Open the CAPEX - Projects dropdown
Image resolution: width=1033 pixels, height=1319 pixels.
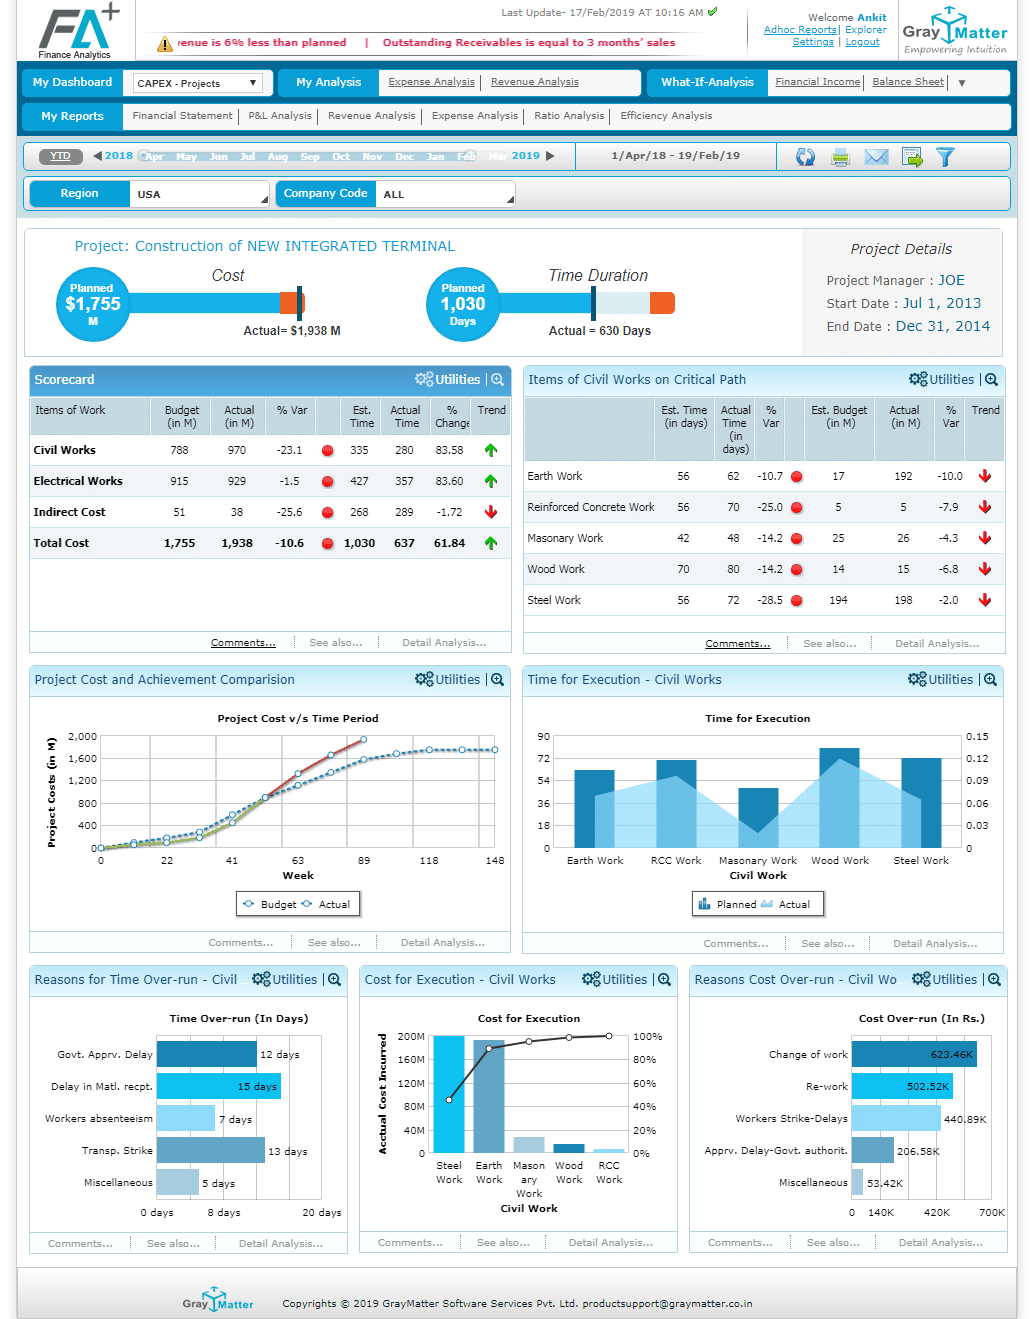pyautogui.click(x=197, y=83)
